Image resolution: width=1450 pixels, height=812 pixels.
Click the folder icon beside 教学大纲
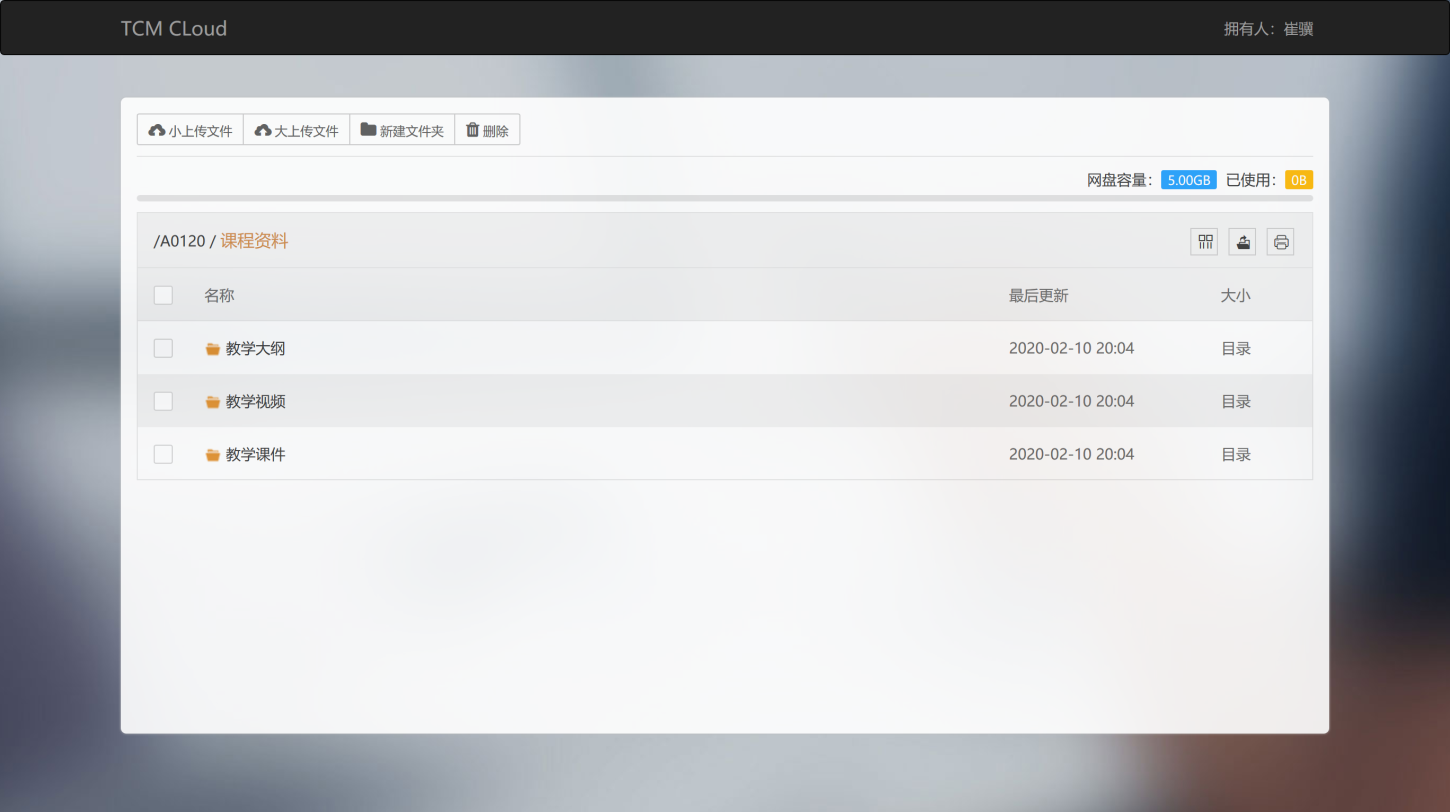pos(212,349)
